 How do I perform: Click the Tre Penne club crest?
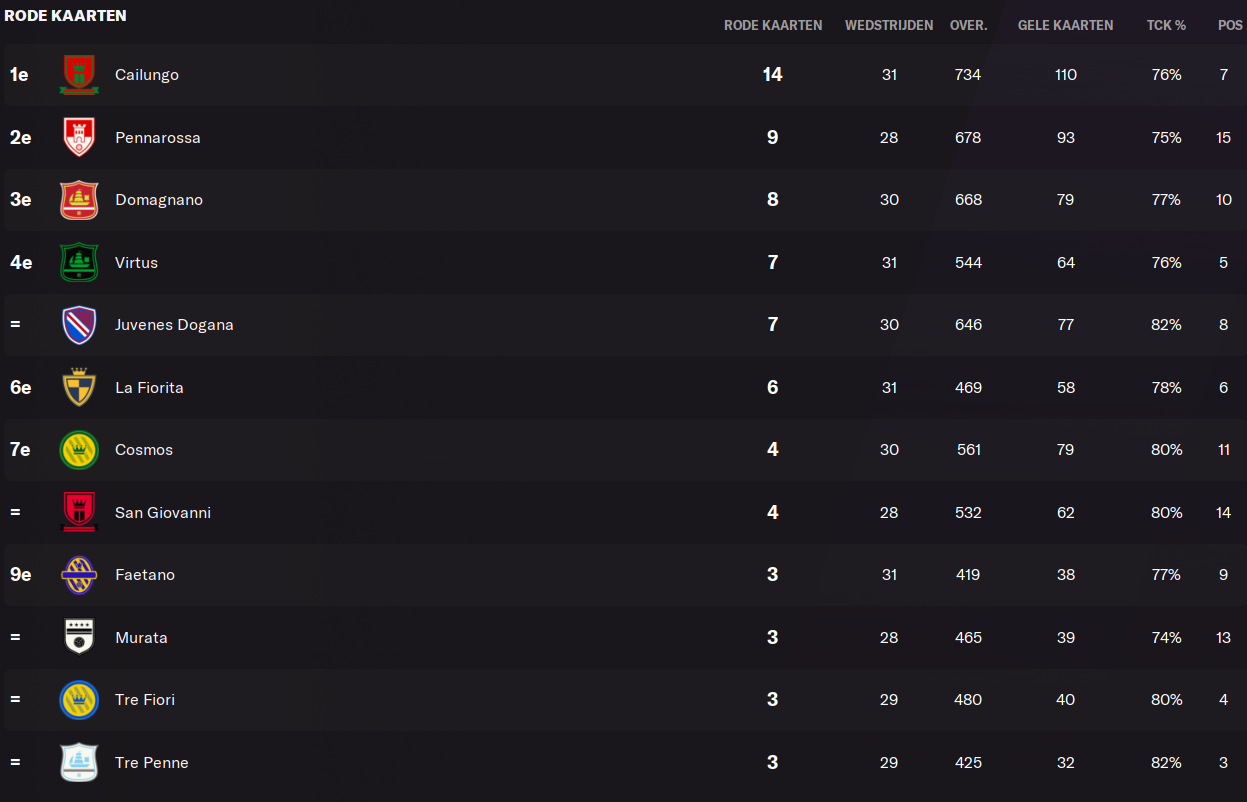pyautogui.click(x=79, y=762)
